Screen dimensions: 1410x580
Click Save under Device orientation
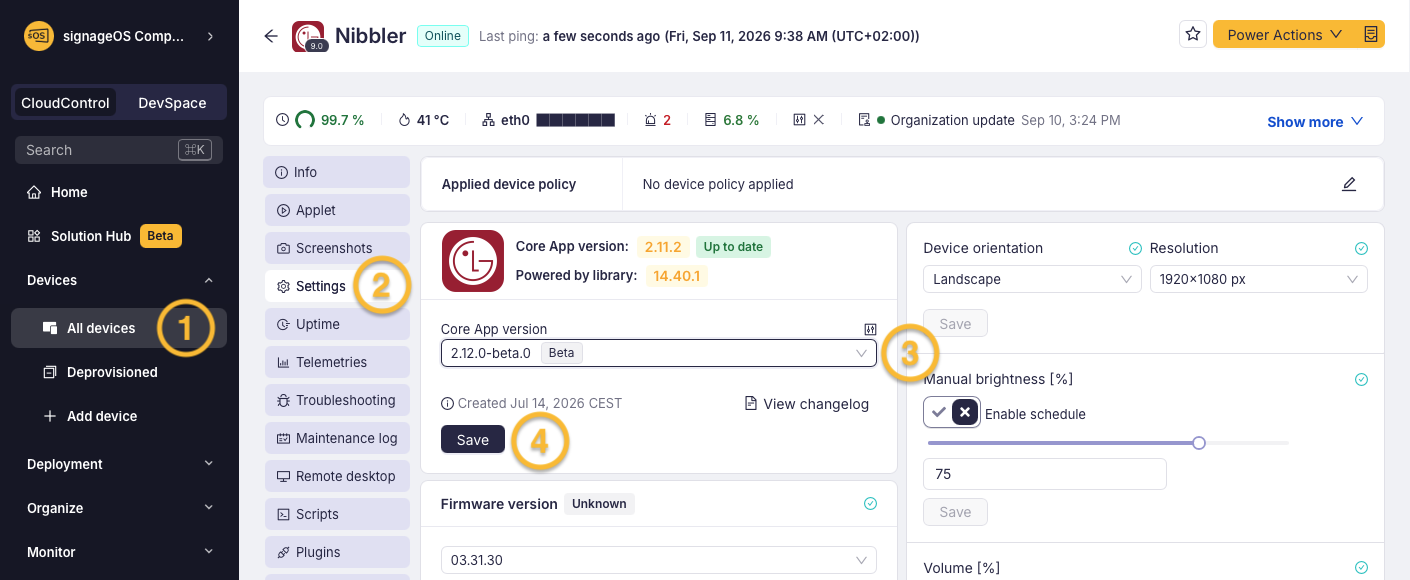click(x=955, y=324)
